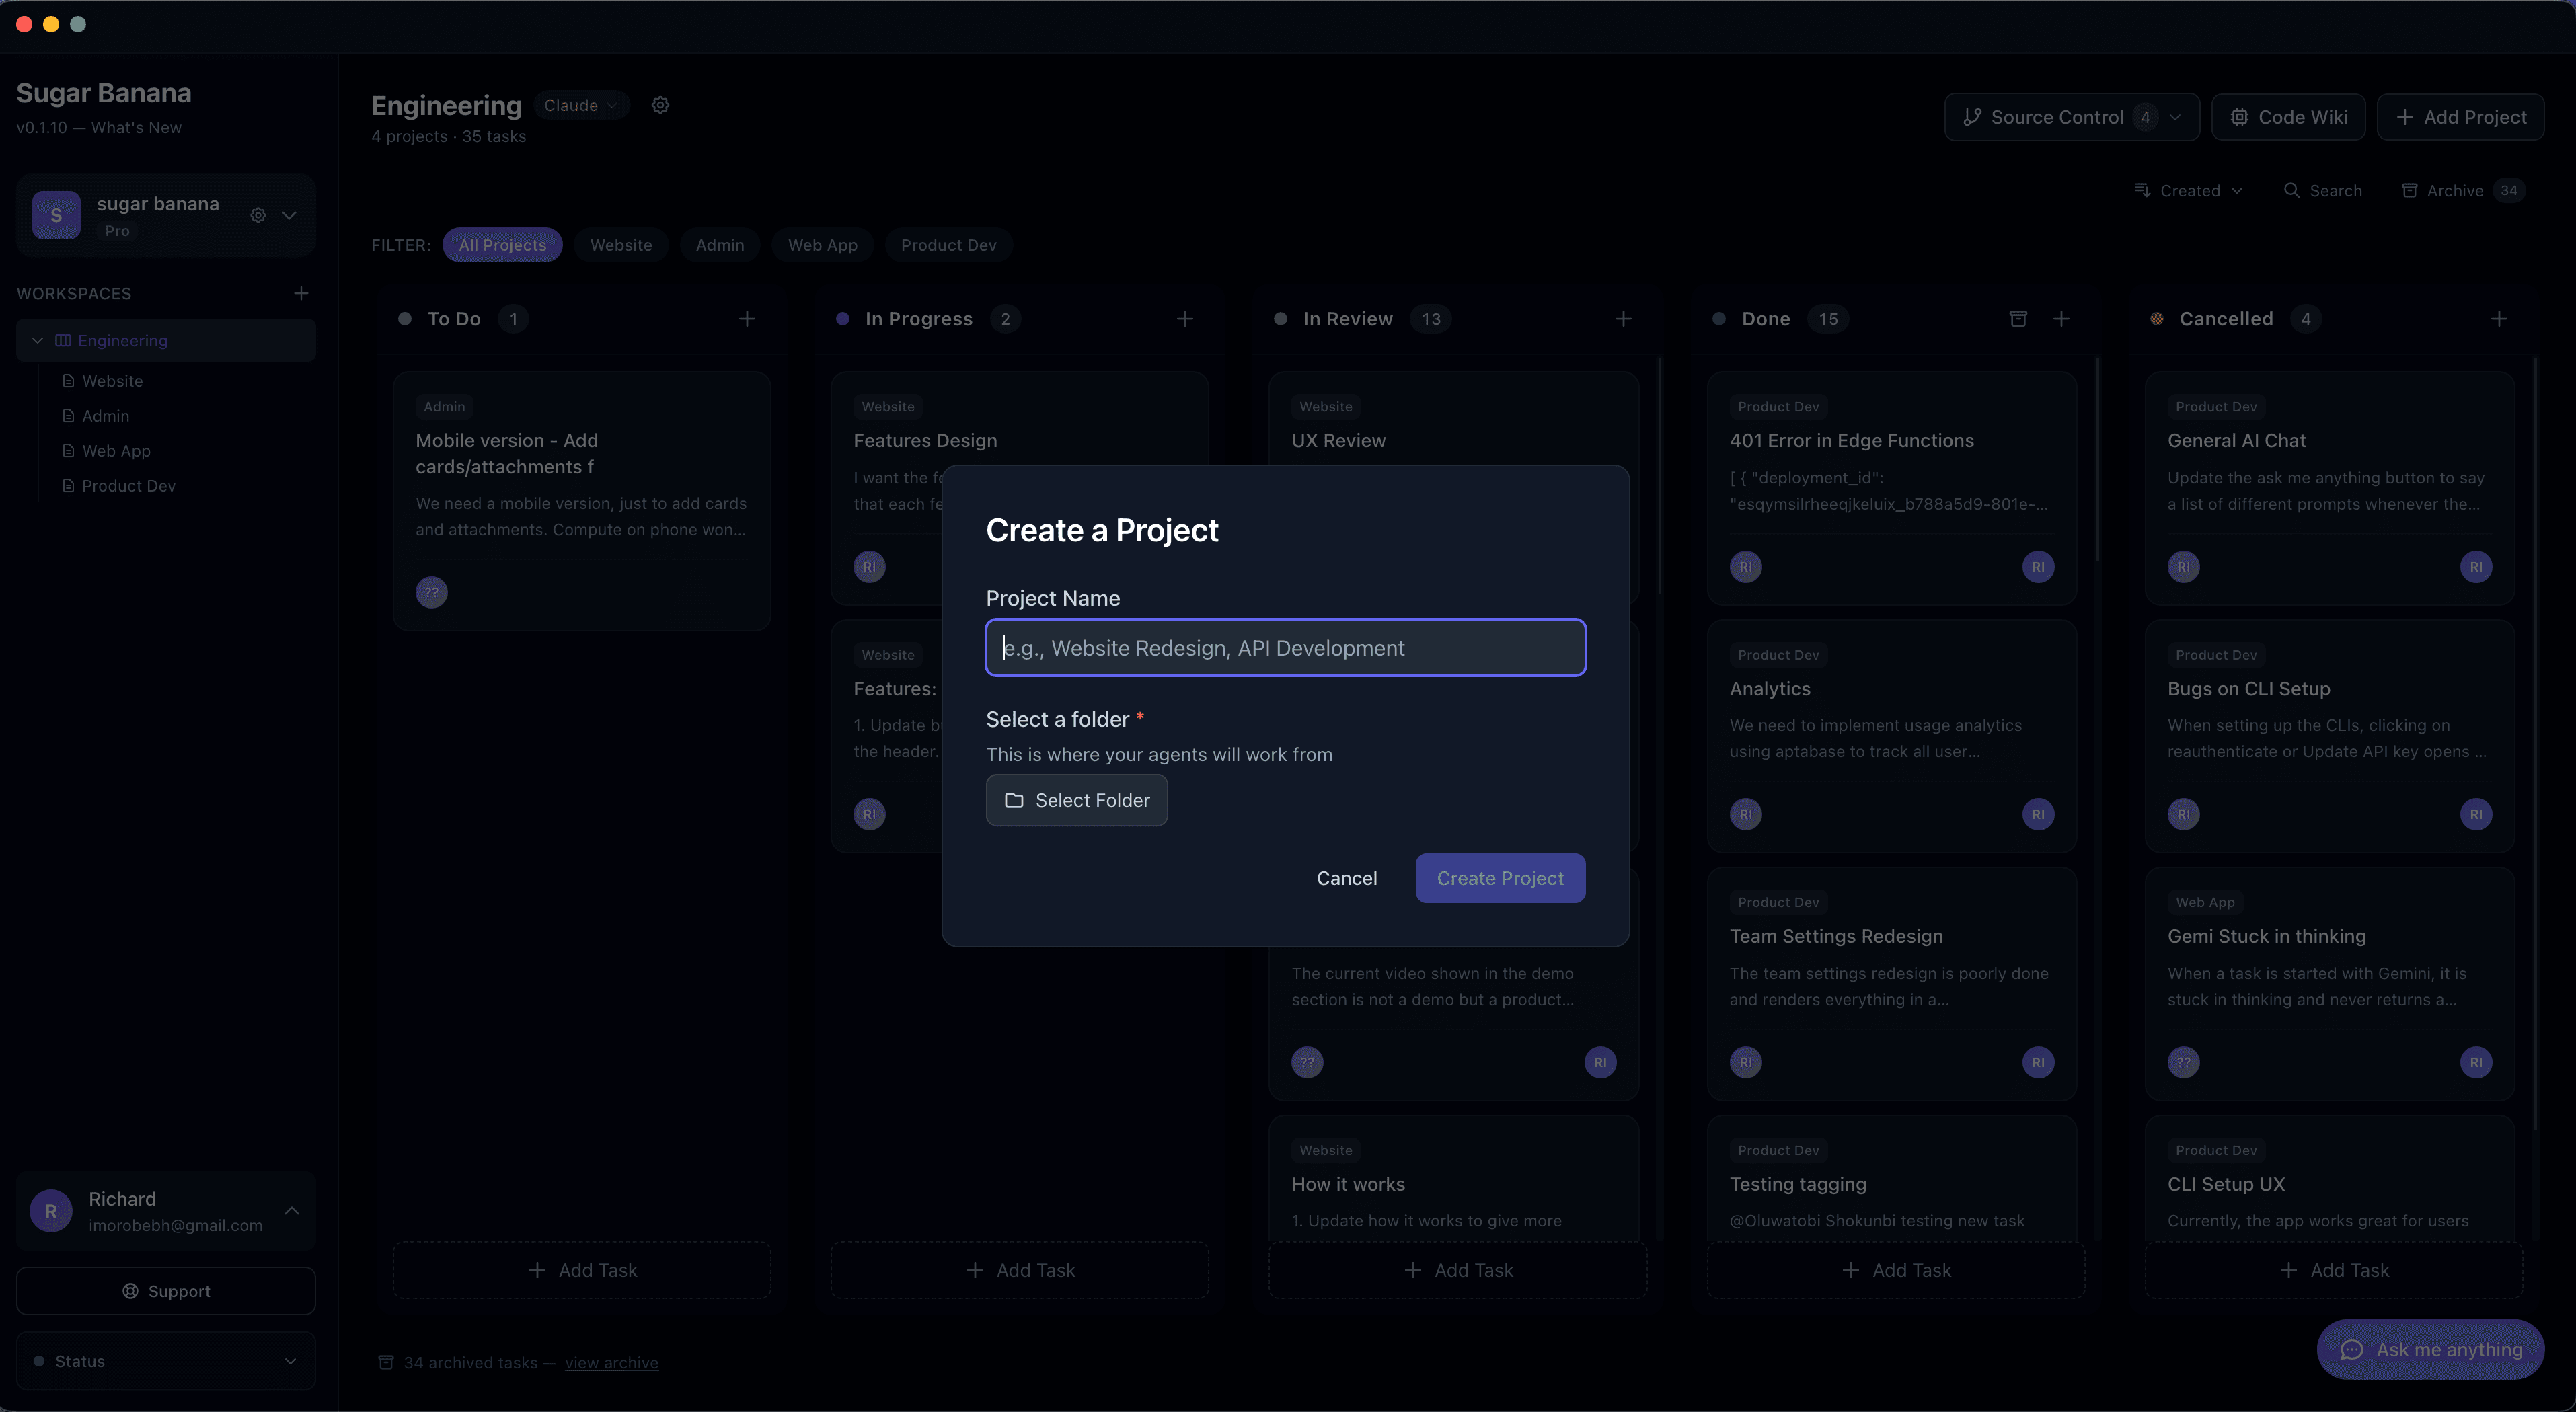The width and height of the screenshot is (2576, 1412).
Task: Open the Engineering board settings gear
Action: click(x=660, y=104)
